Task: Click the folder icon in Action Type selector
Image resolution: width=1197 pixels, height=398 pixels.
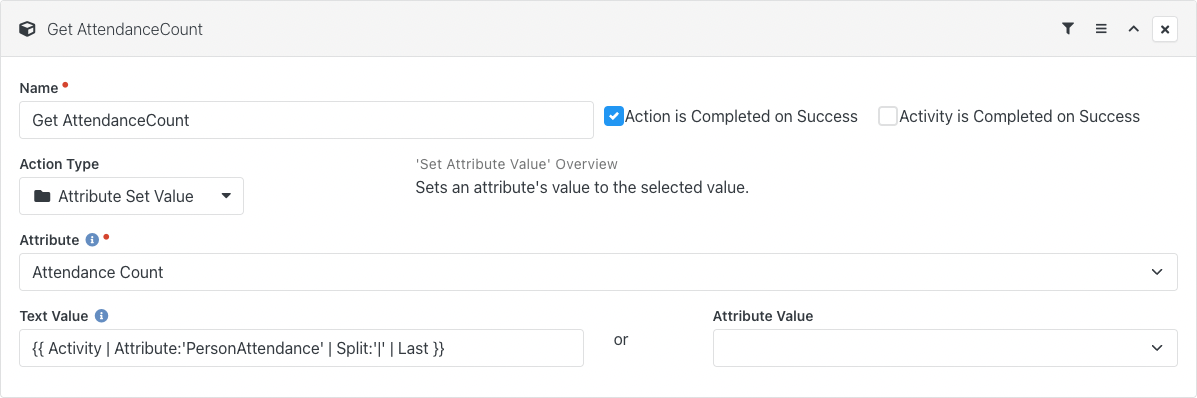Action: (x=43, y=196)
